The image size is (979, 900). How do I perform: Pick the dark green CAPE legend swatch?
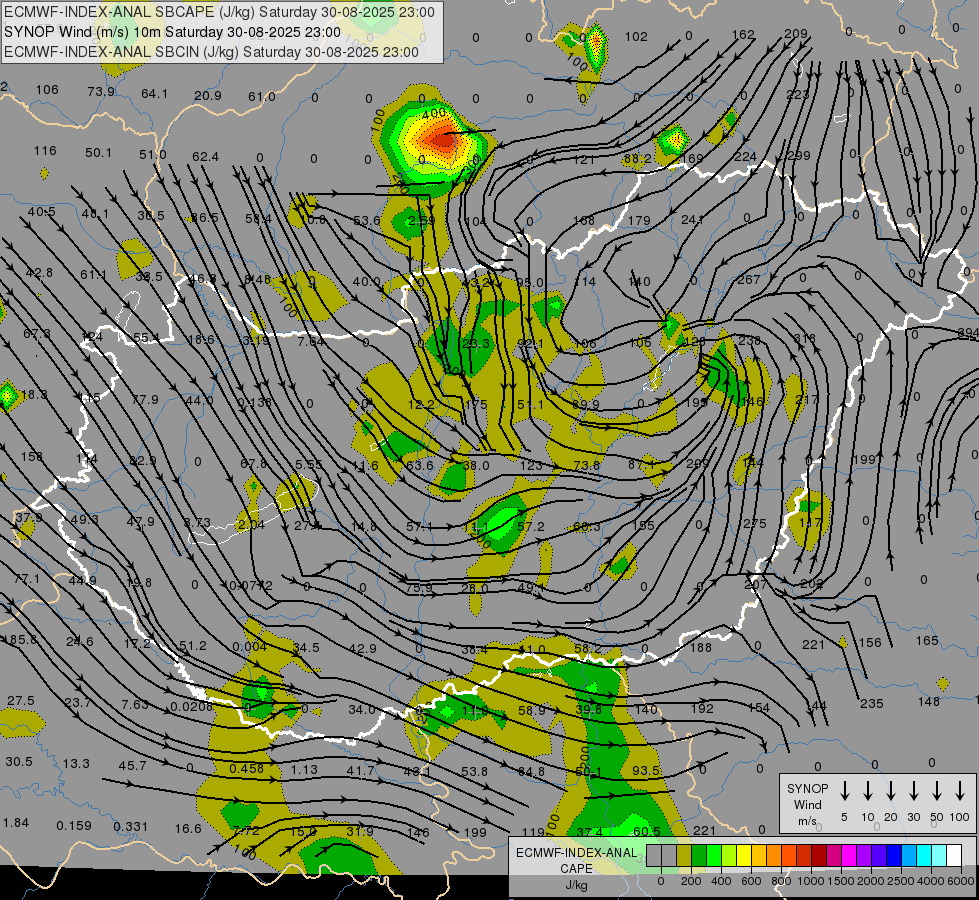(699, 856)
